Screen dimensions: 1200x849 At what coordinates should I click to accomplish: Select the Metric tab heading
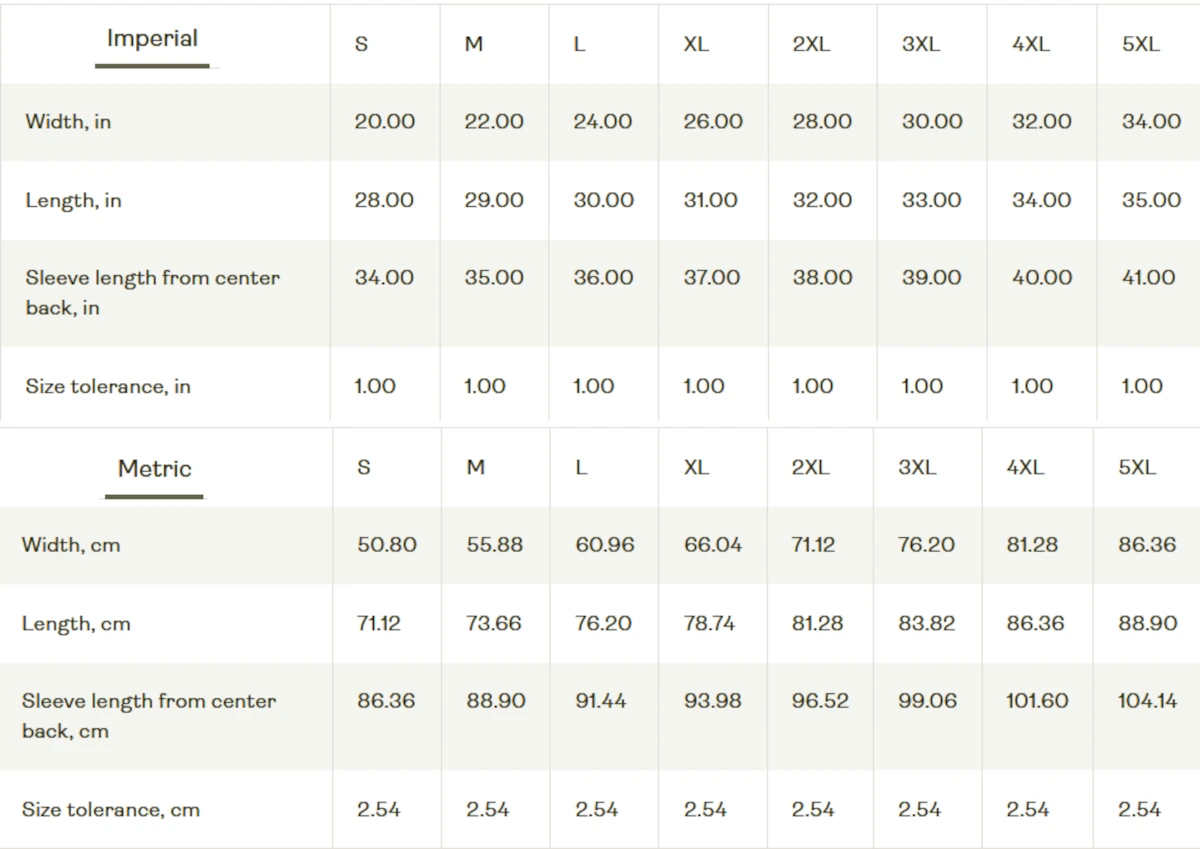[154, 468]
